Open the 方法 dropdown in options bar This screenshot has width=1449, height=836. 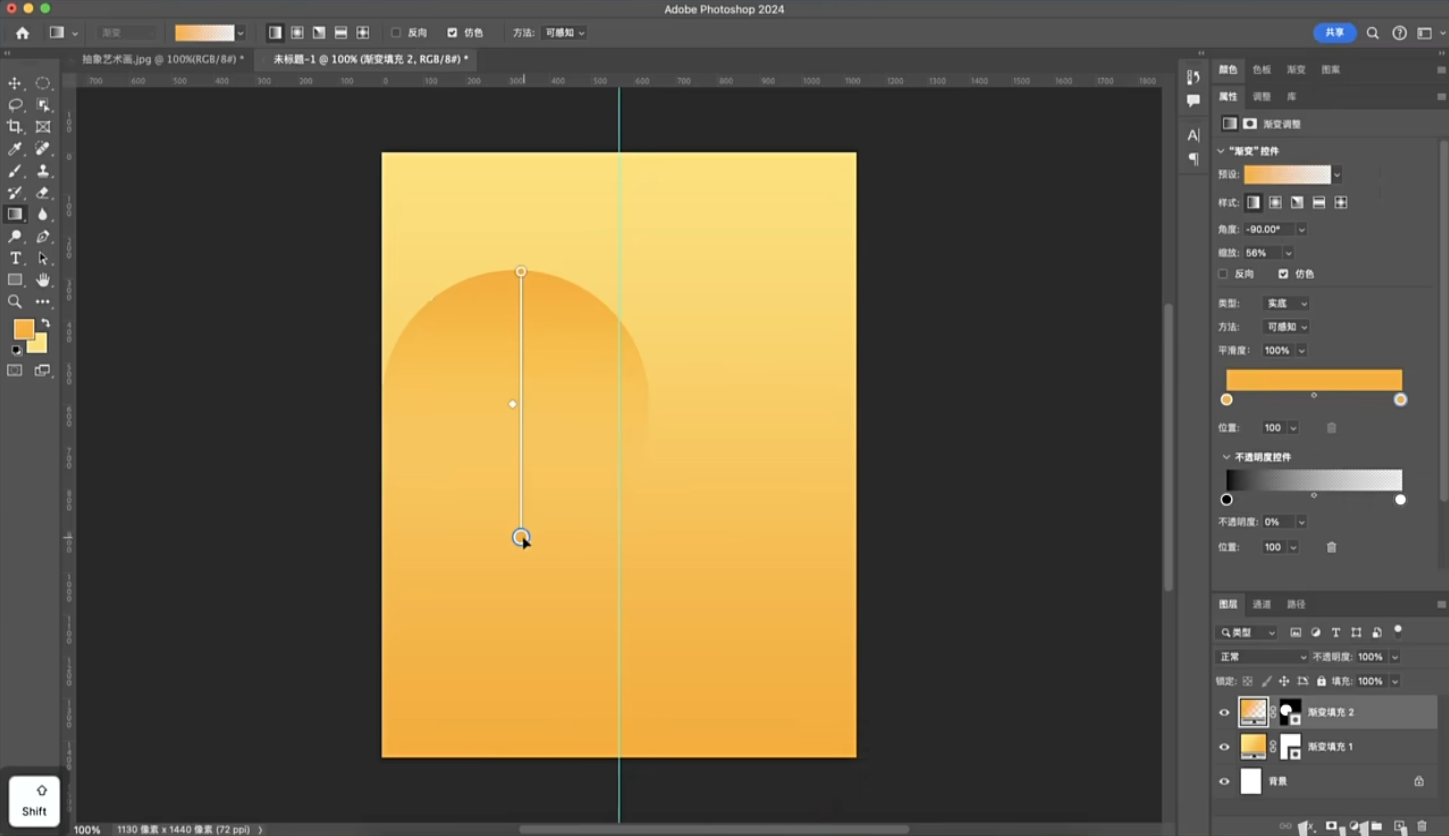(x=565, y=33)
